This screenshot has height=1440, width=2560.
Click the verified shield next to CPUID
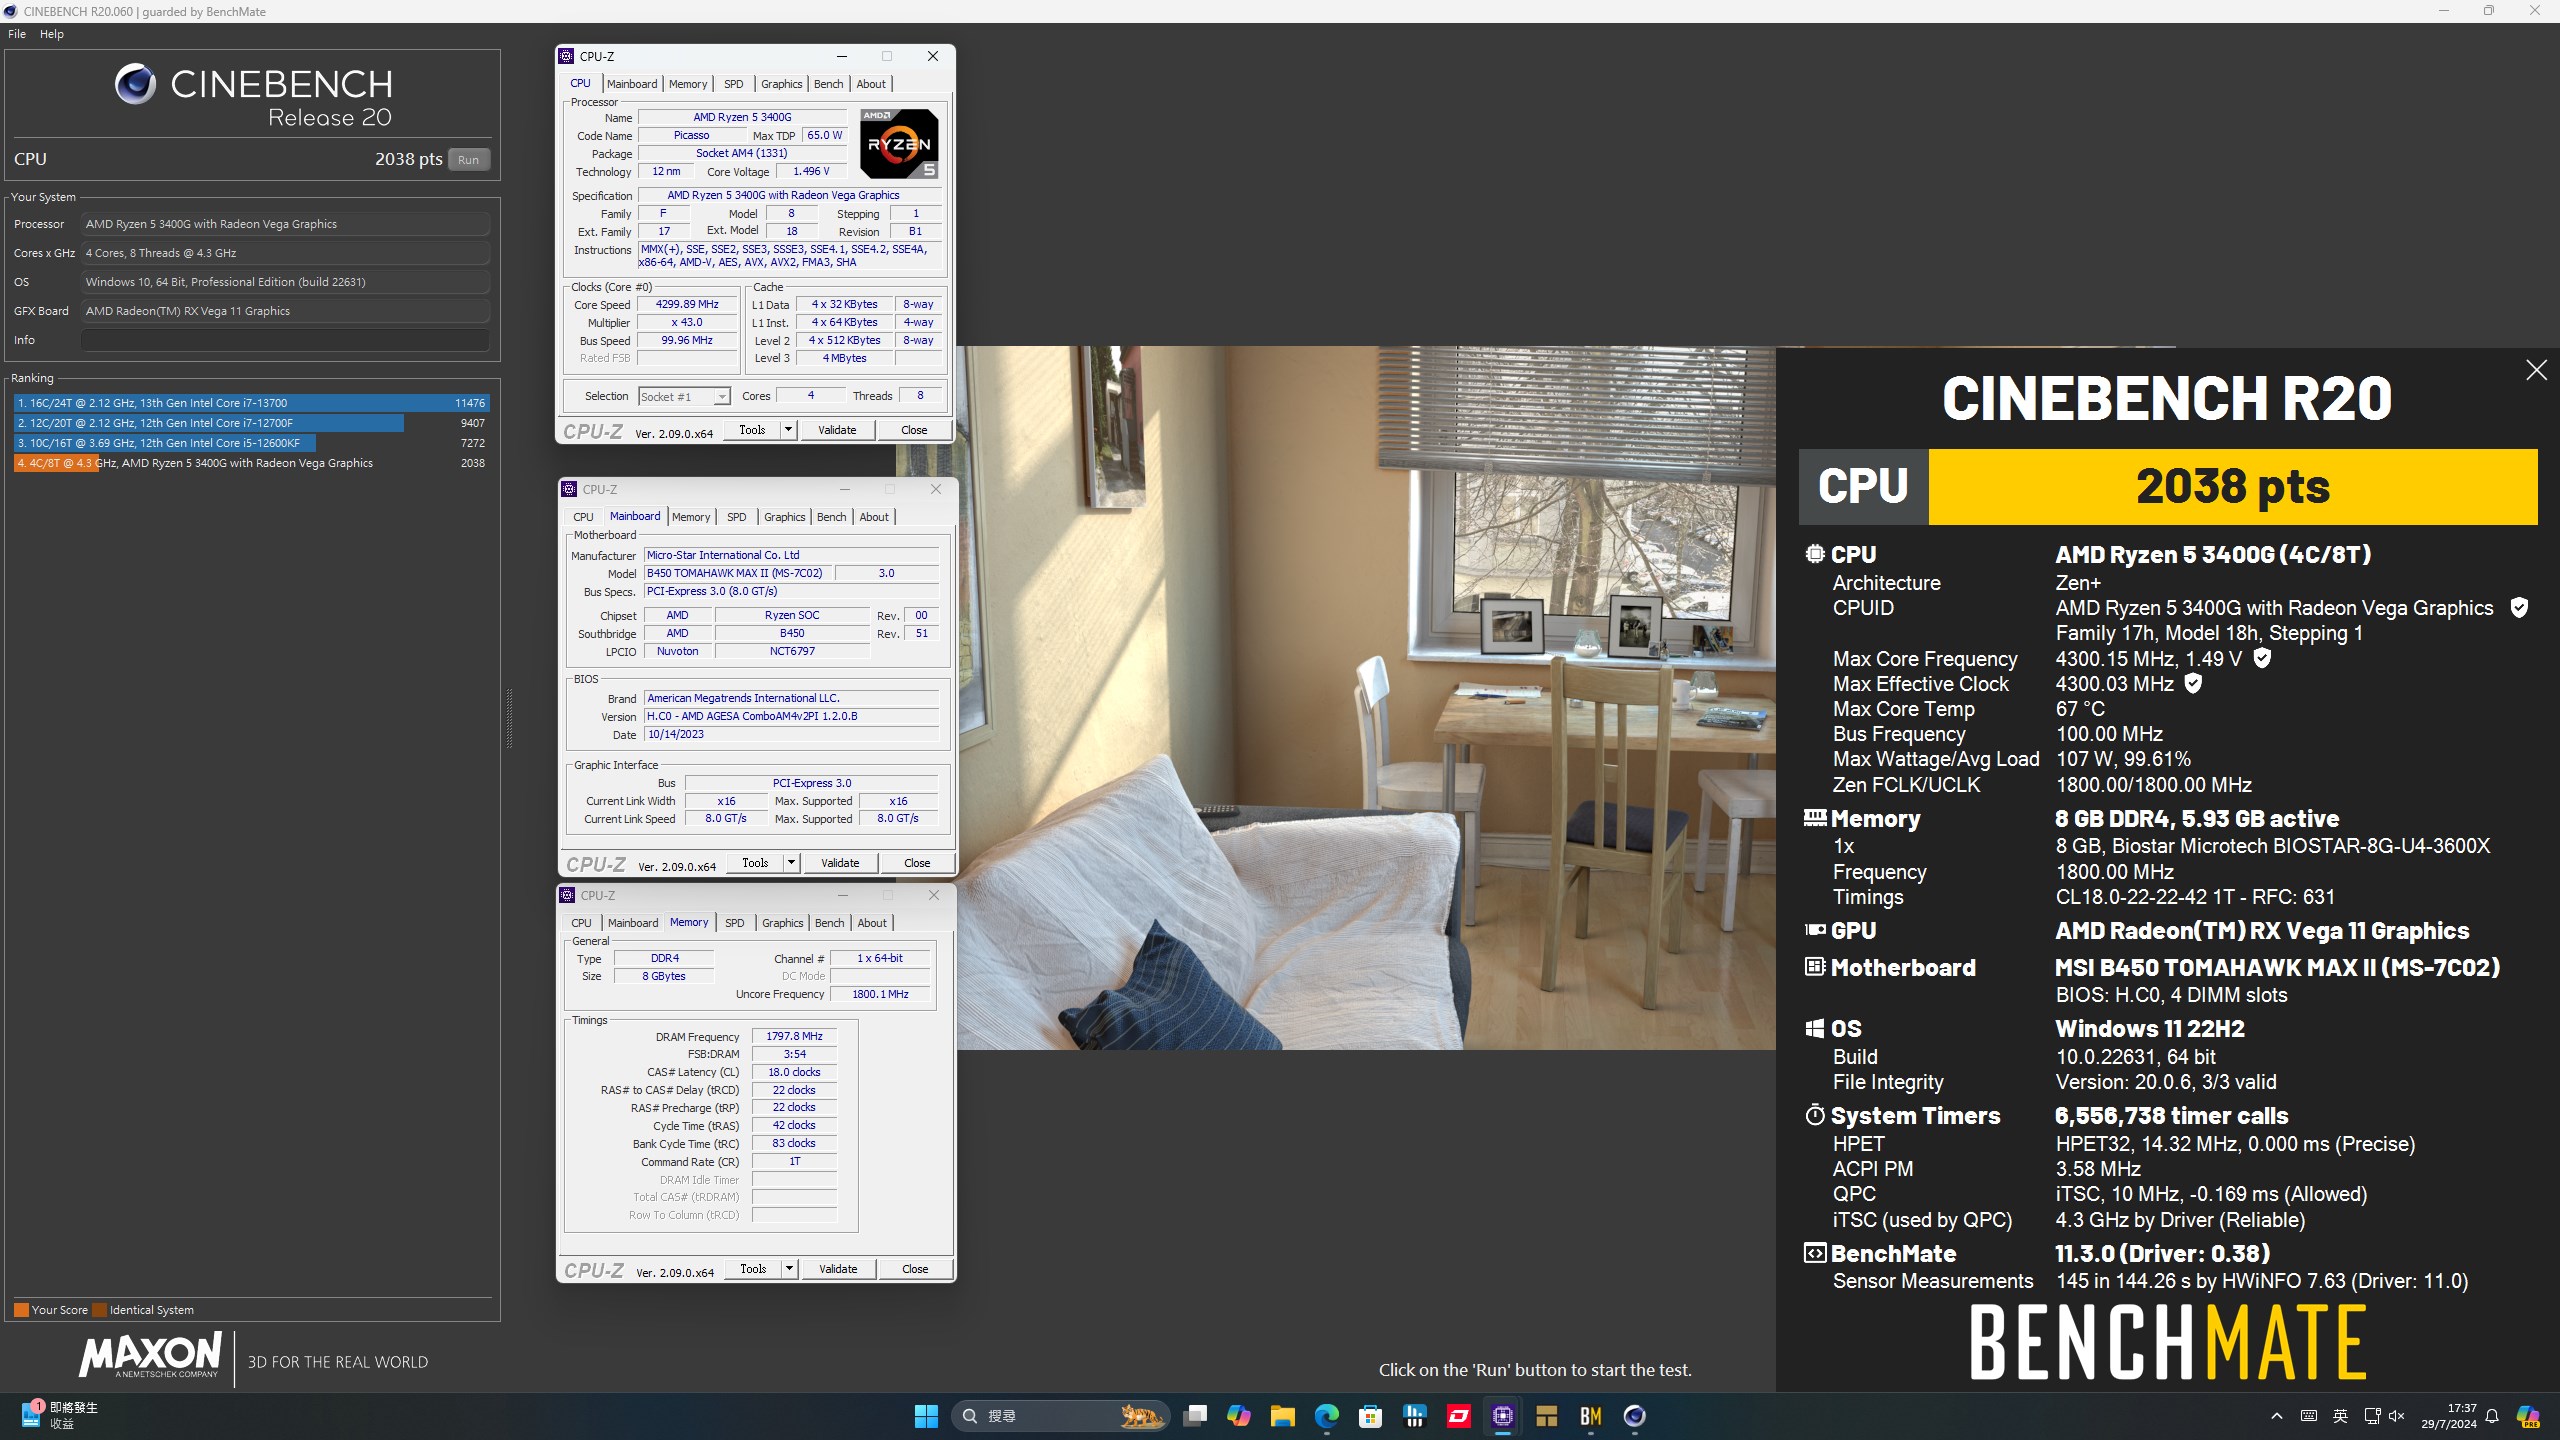coord(2519,608)
